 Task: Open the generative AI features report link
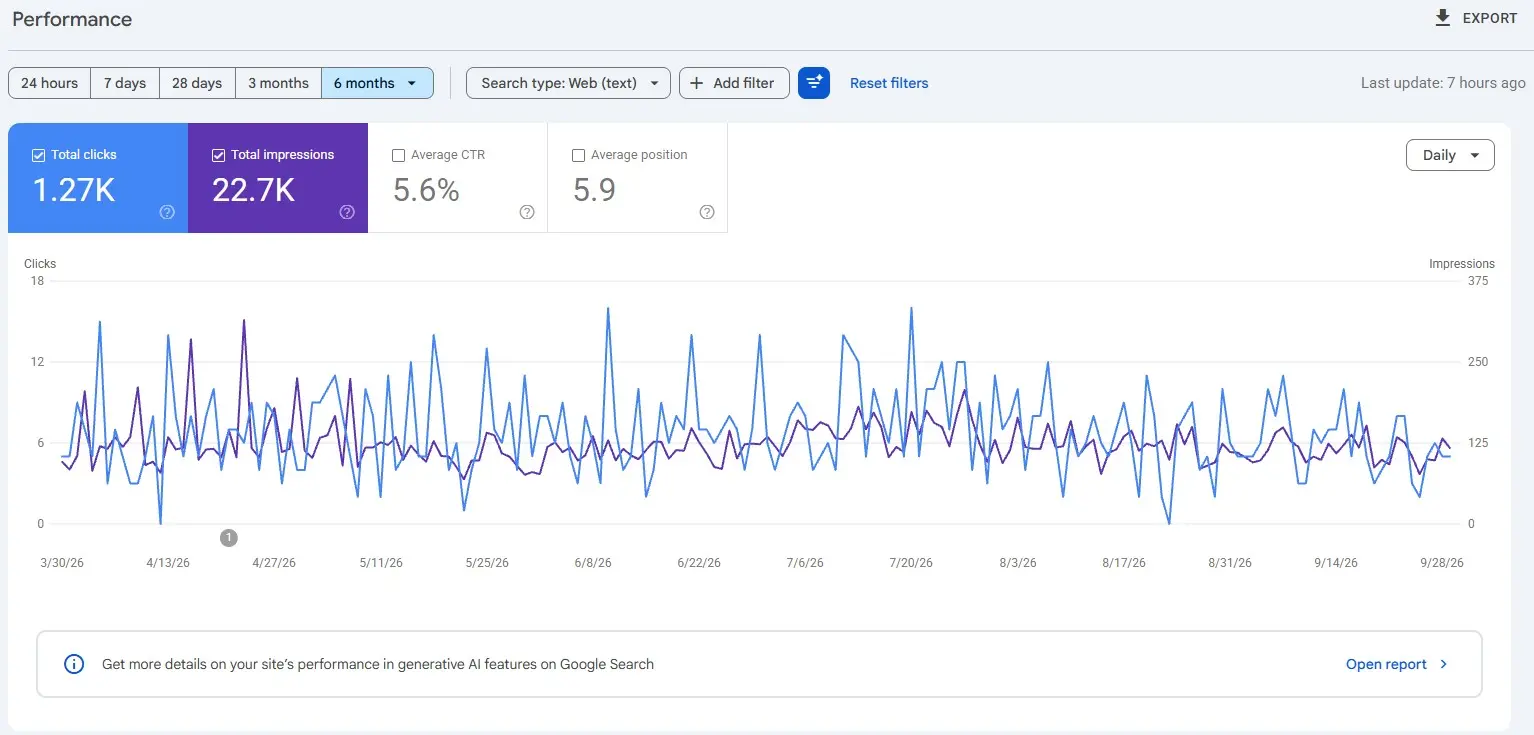[1386, 664]
